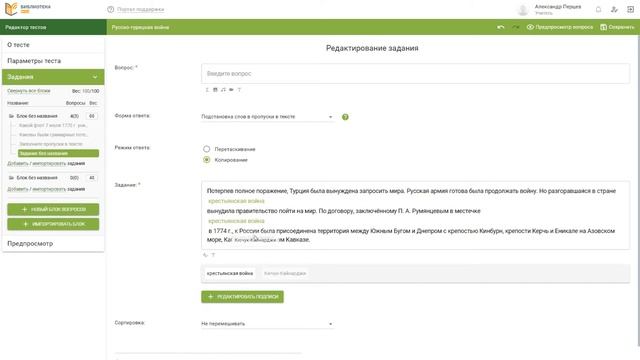
Task: Click 'импортировать' link under second block
Action: [x=49, y=189]
